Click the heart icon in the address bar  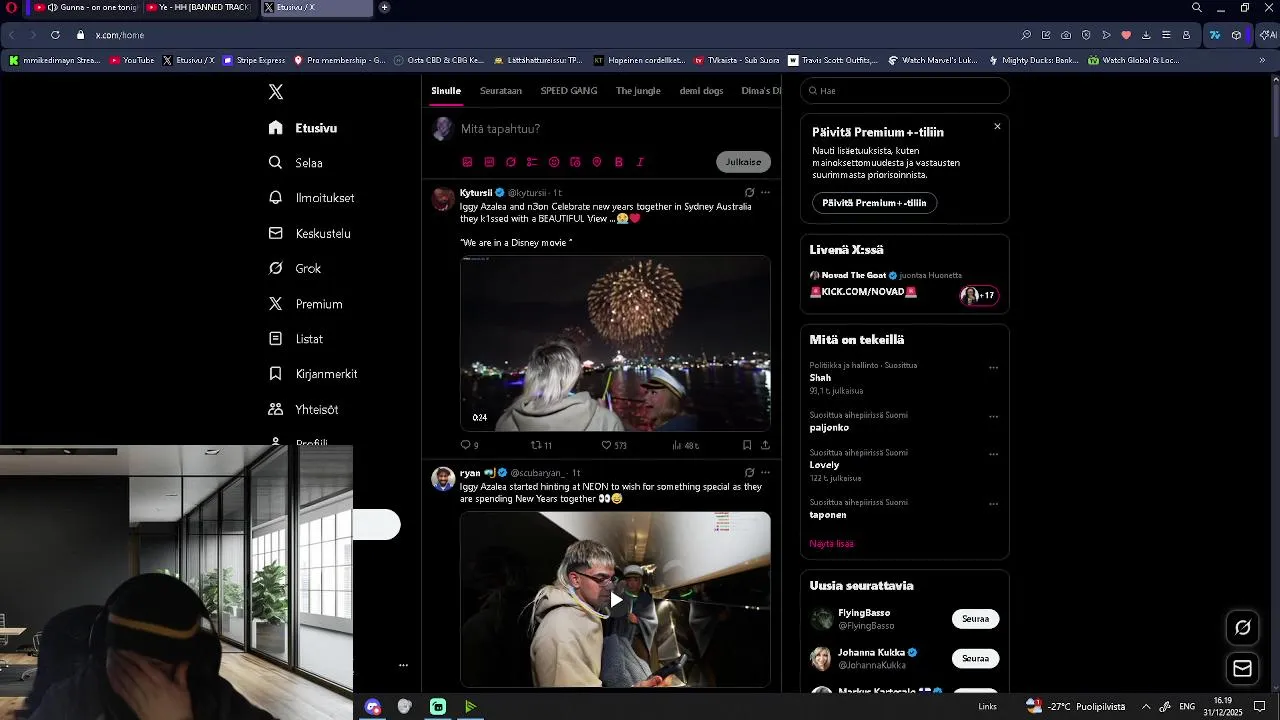[x=1126, y=35]
